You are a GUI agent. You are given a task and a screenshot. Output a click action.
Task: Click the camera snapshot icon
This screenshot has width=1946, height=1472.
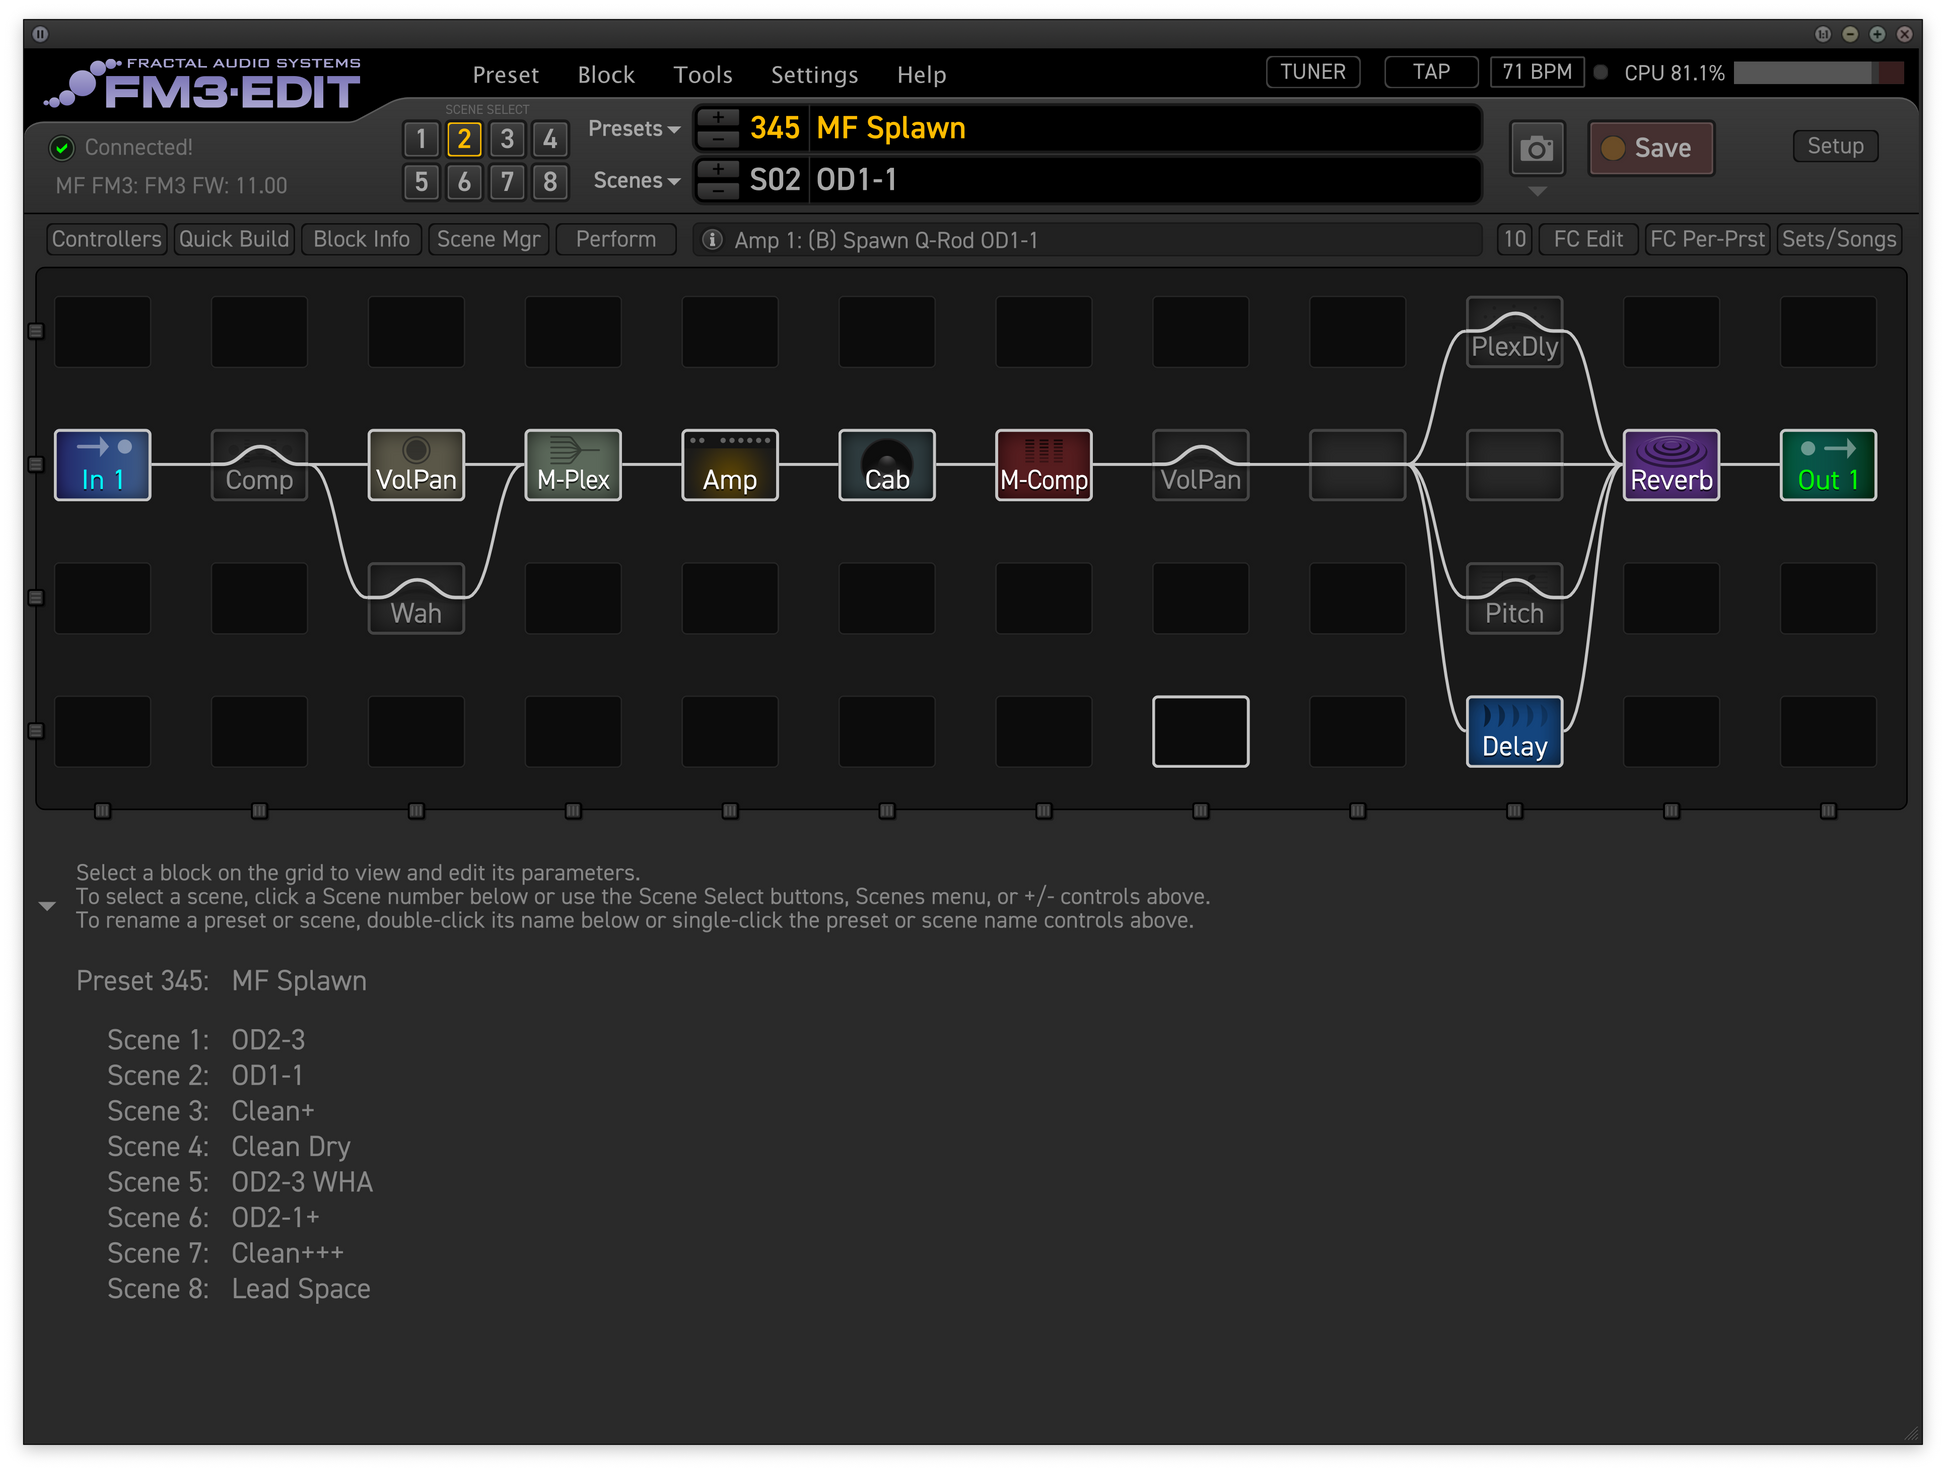point(1536,149)
